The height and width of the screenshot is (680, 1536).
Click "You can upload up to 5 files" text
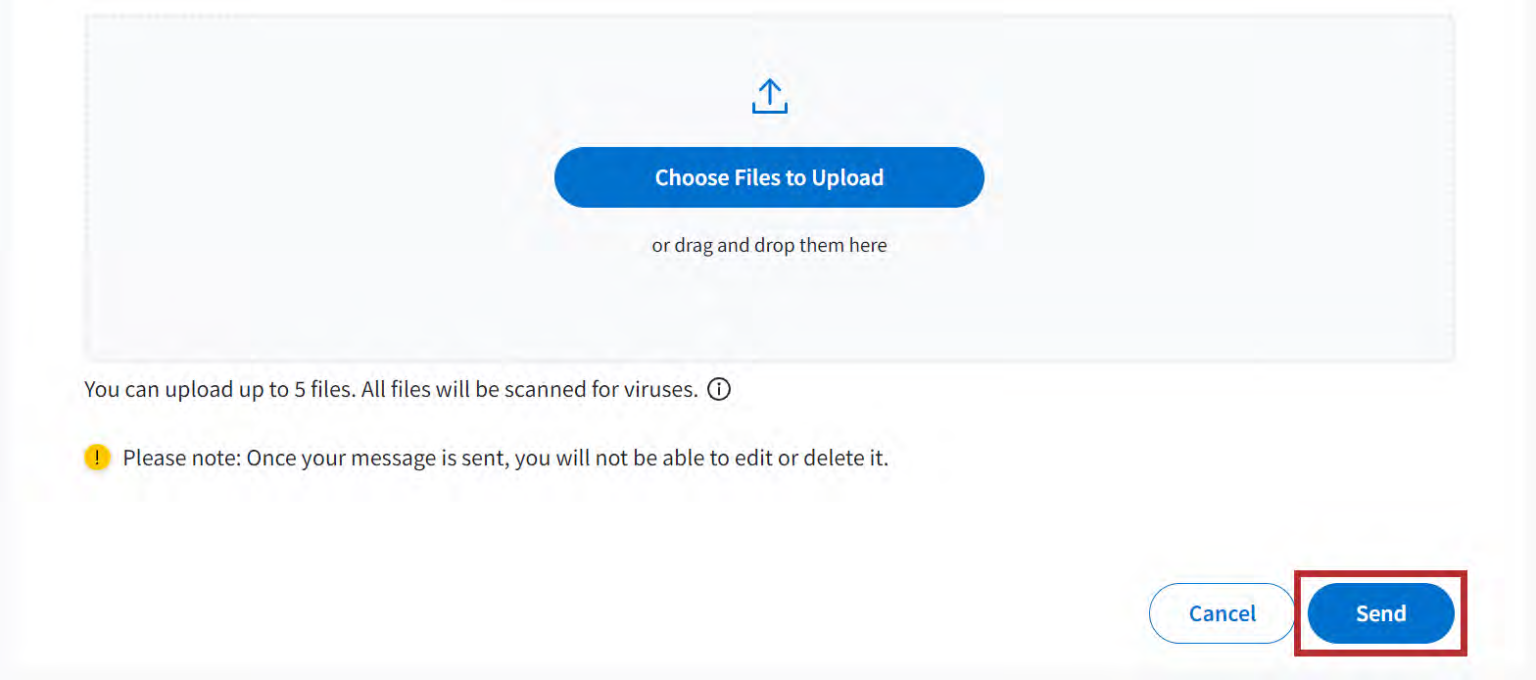[x=219, y=390]
